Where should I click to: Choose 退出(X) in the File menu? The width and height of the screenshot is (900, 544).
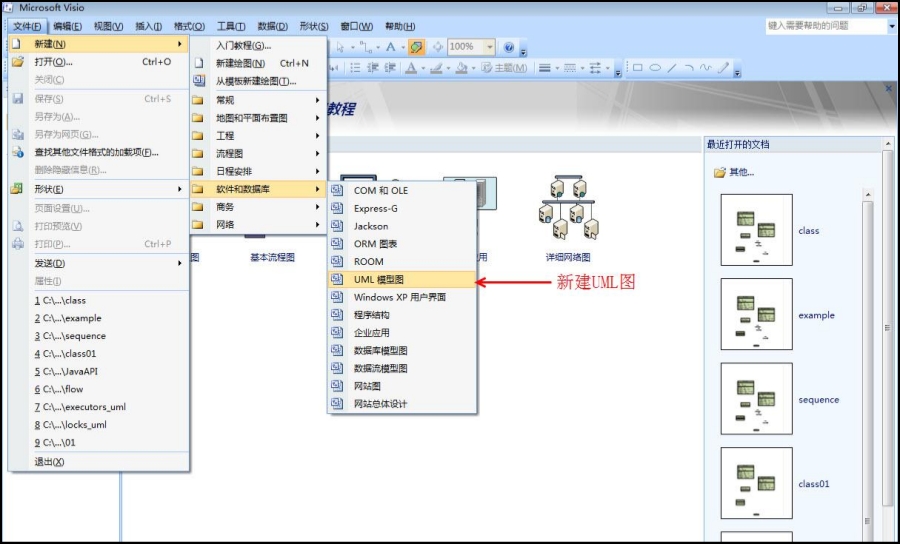coord(99,462)
